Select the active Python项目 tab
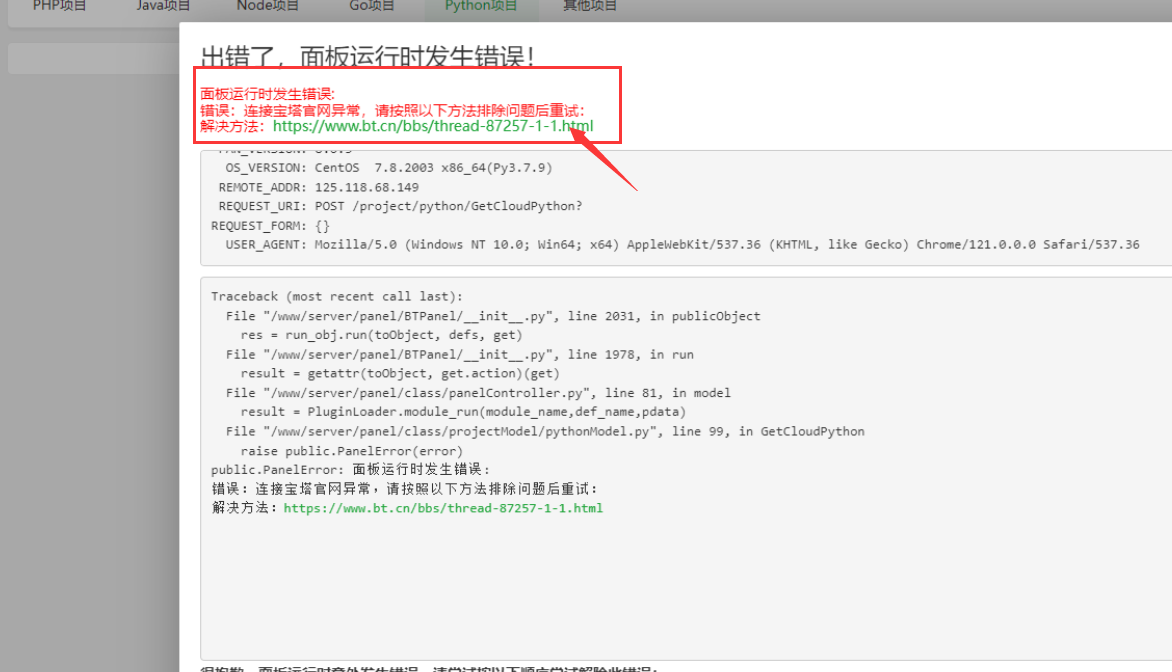 [x=481, y=6]
